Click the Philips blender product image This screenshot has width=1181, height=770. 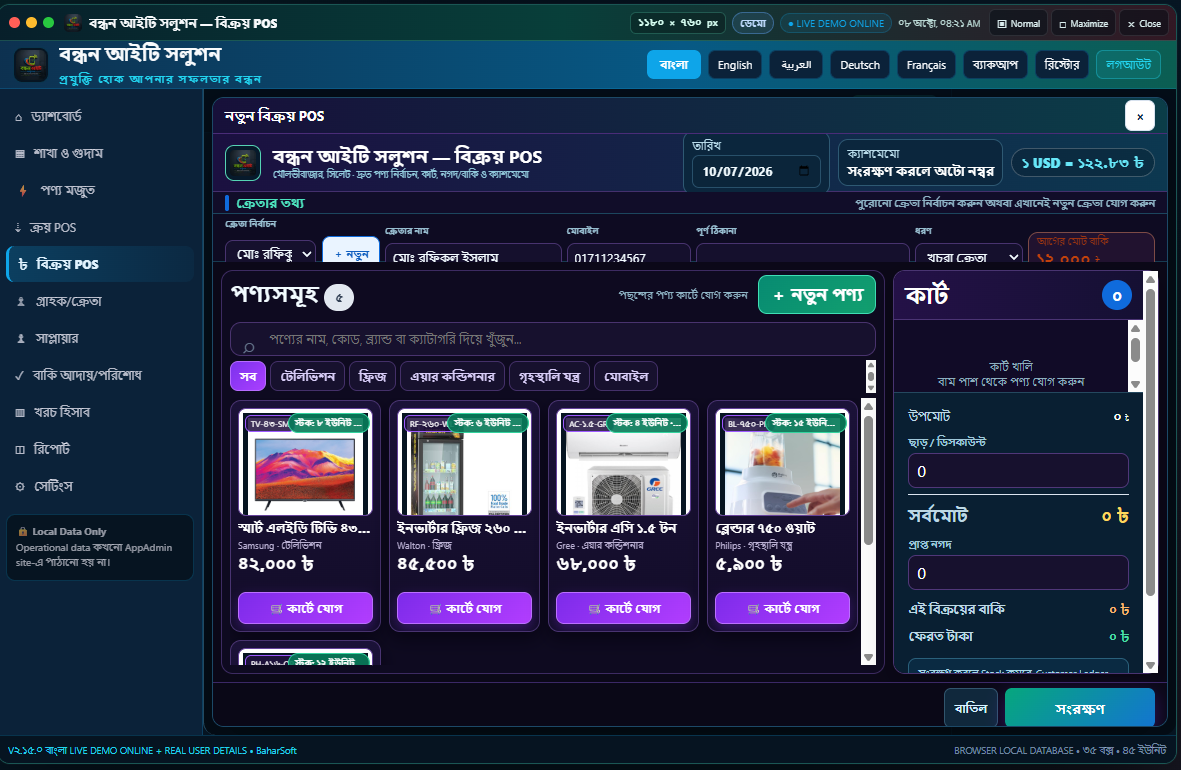click(782, 463)
